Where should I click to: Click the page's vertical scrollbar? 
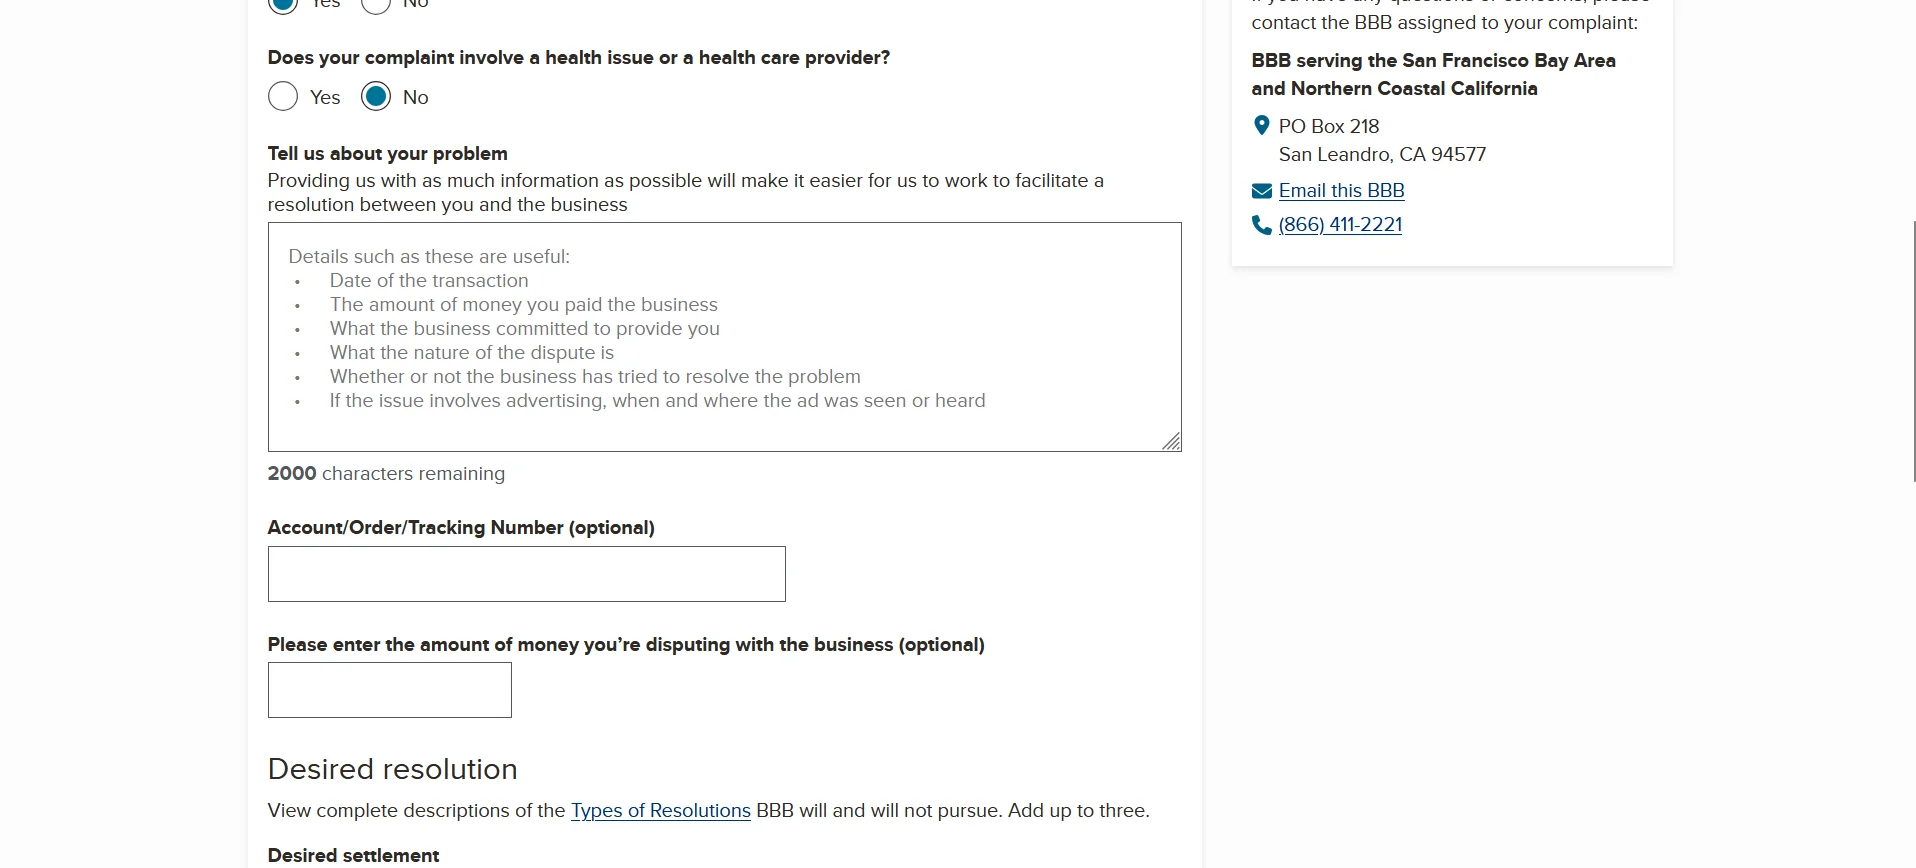[1913, 350]
